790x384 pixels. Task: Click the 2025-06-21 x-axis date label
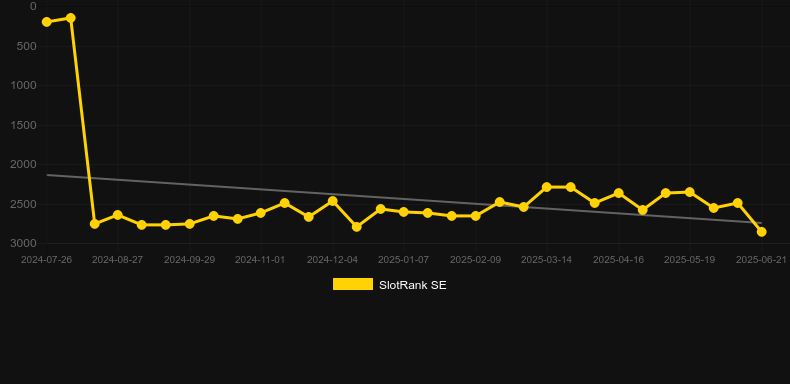pyautogui.click(x=761, y=260)
